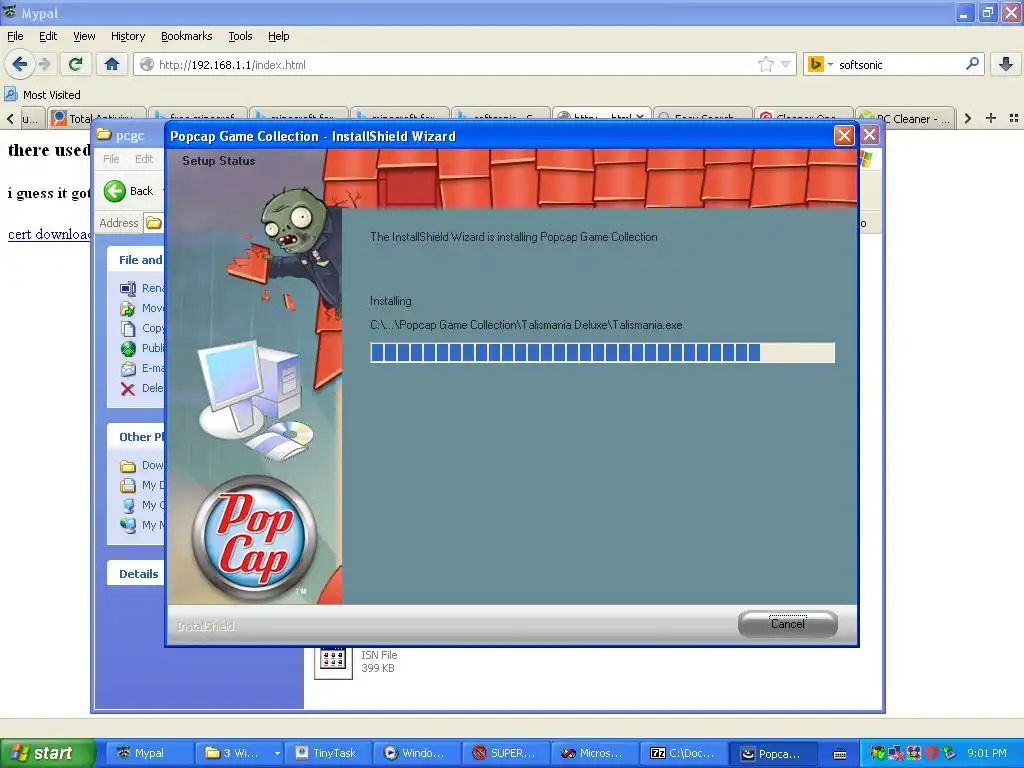Switch to the PC Cleaner tab
1024x768 pixels.
(x=905, y=118)
